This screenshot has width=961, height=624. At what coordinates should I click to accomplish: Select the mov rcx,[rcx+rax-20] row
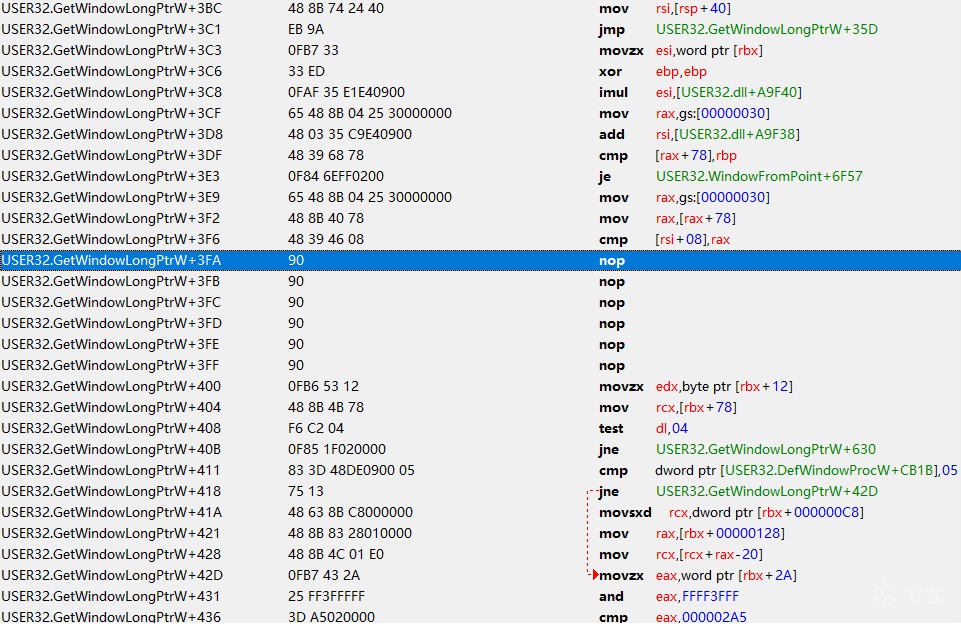pyautogui.click(x=480, y=554)
